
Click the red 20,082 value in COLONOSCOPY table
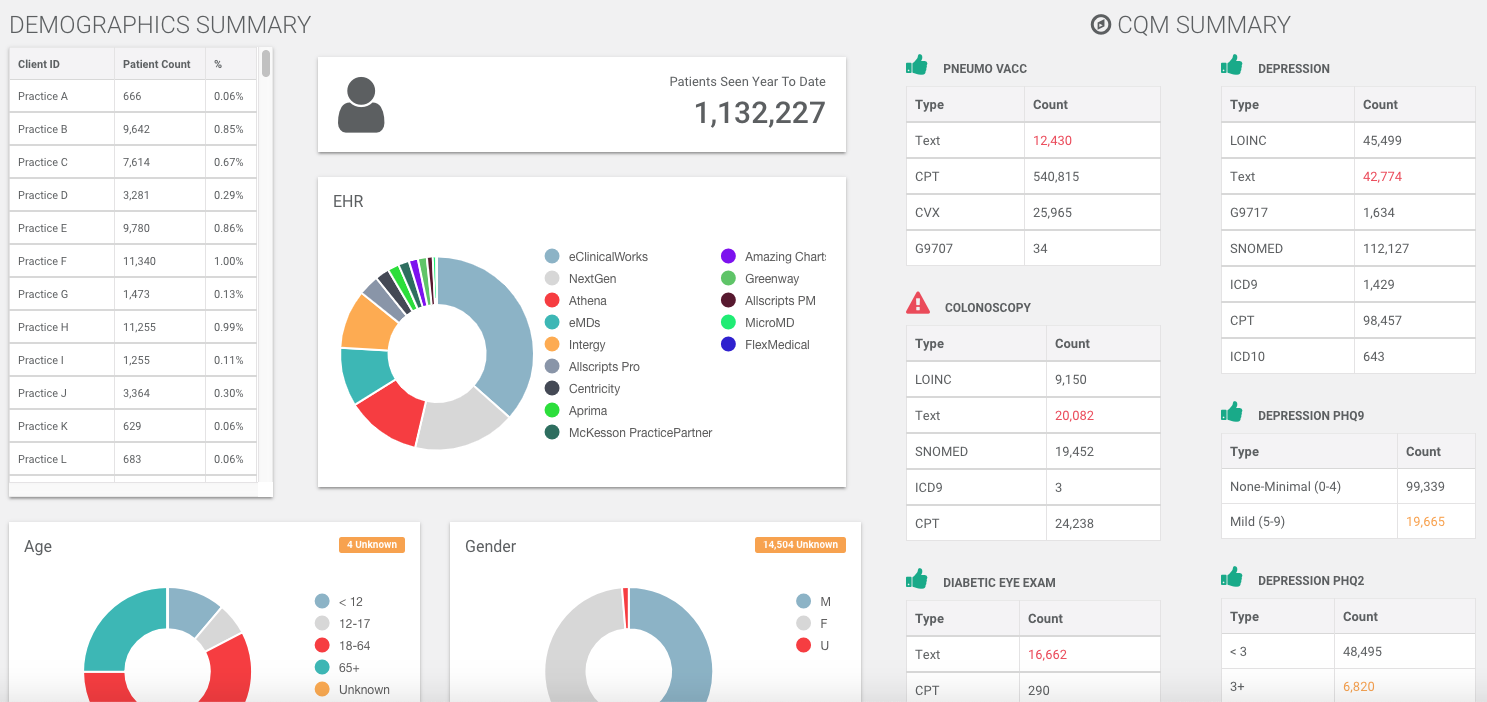1074,415
